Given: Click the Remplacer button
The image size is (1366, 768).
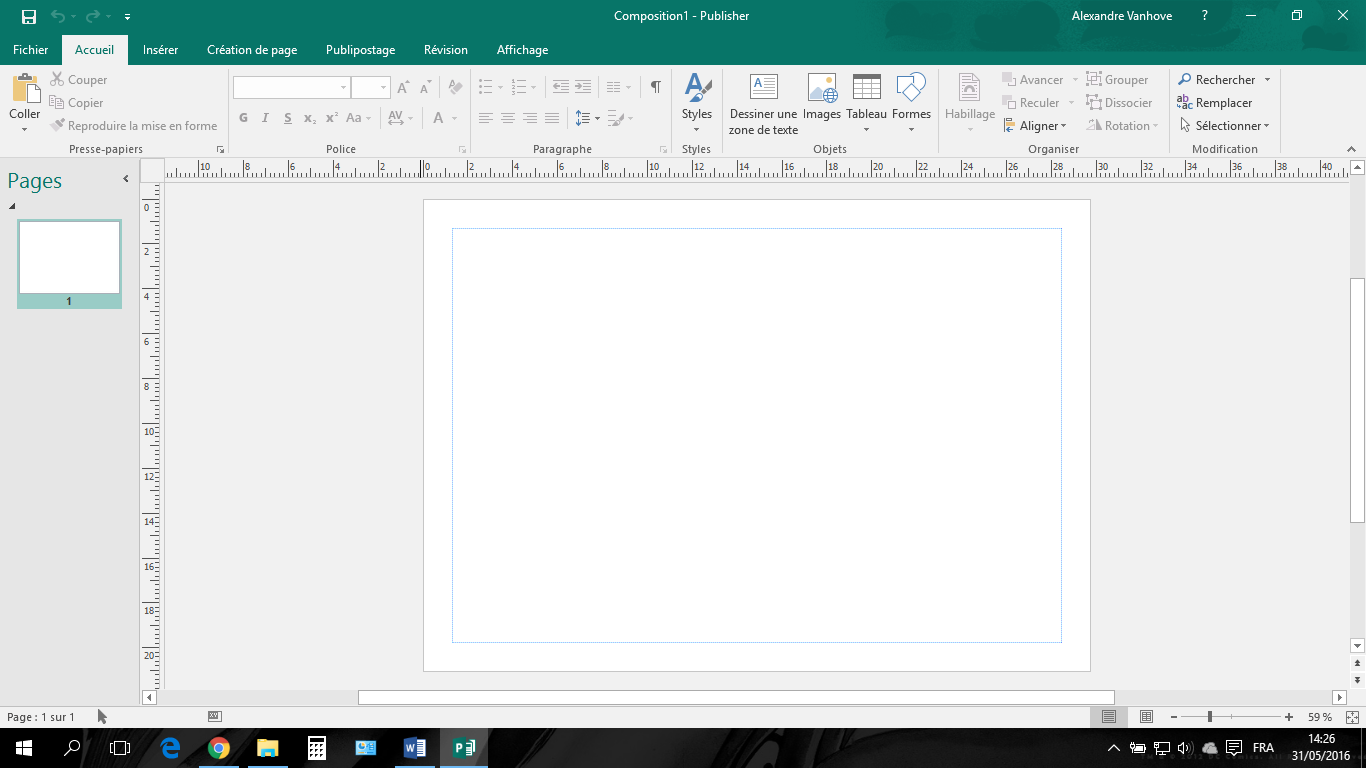Looking at the screenshot, I should [x=1215, y=103].
